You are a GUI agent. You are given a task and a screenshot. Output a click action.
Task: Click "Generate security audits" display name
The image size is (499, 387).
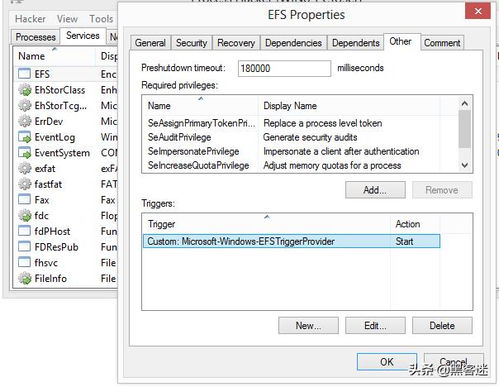pos(310,137)
